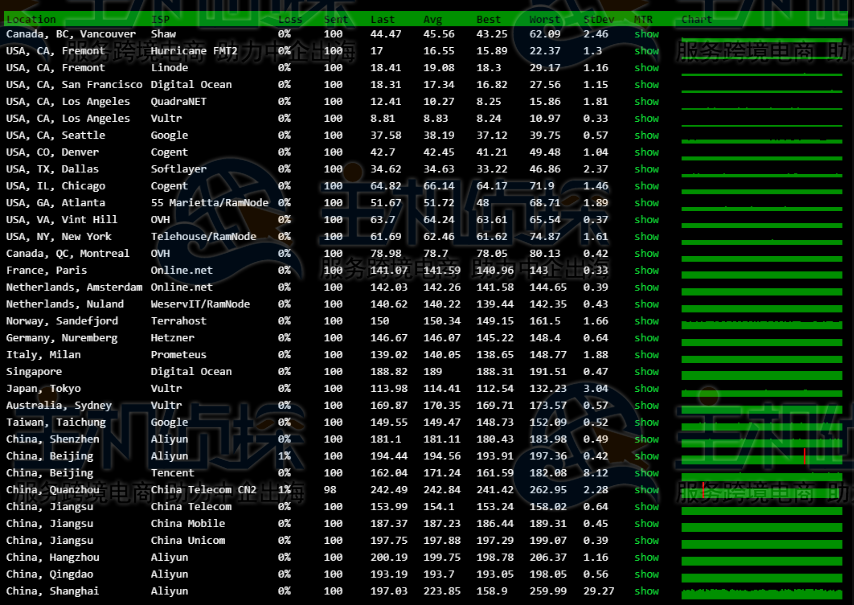Viewport: 854px width, 605px height.
Task: Click the MTR show link for Vancouver Shaw
Action: pyautogui.click(x=646, y=34)
